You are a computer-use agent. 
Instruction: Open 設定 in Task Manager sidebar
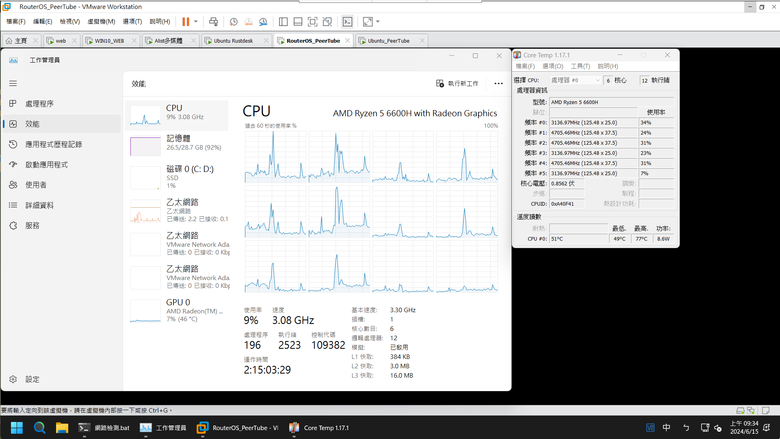pyautogui.click(x=61, y=379)
